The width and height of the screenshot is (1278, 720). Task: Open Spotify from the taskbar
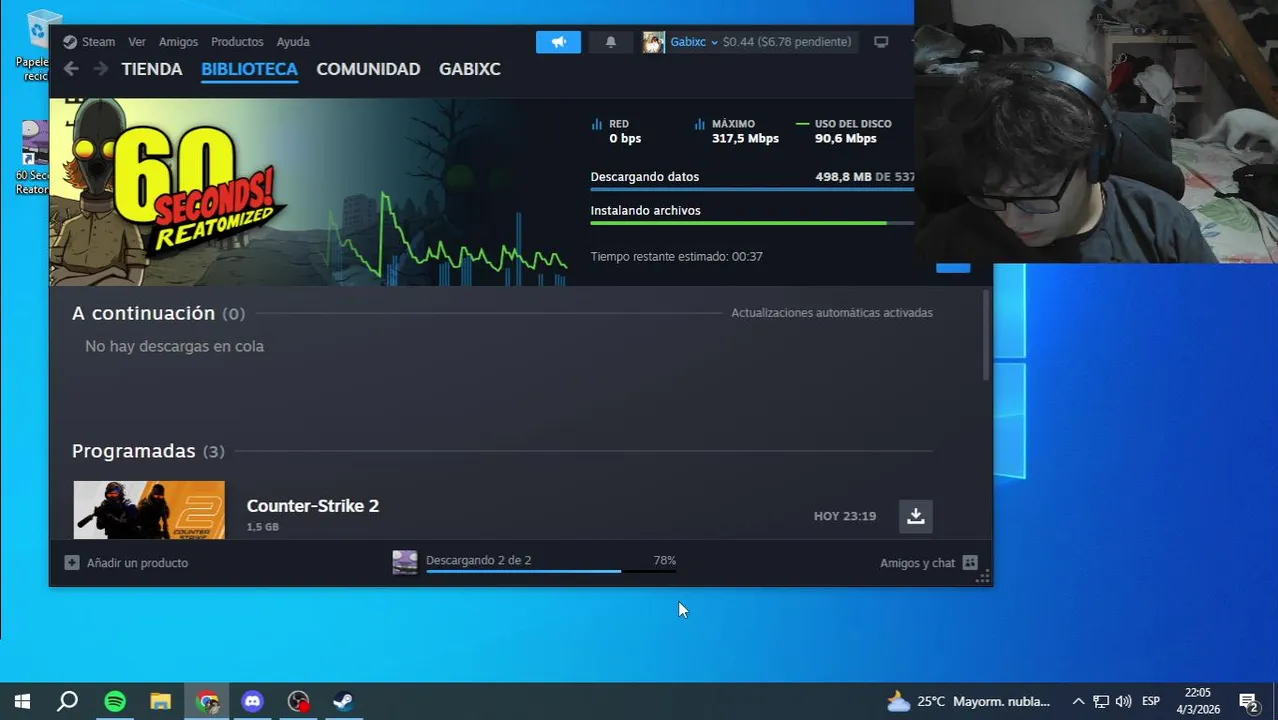pos(115,701)
